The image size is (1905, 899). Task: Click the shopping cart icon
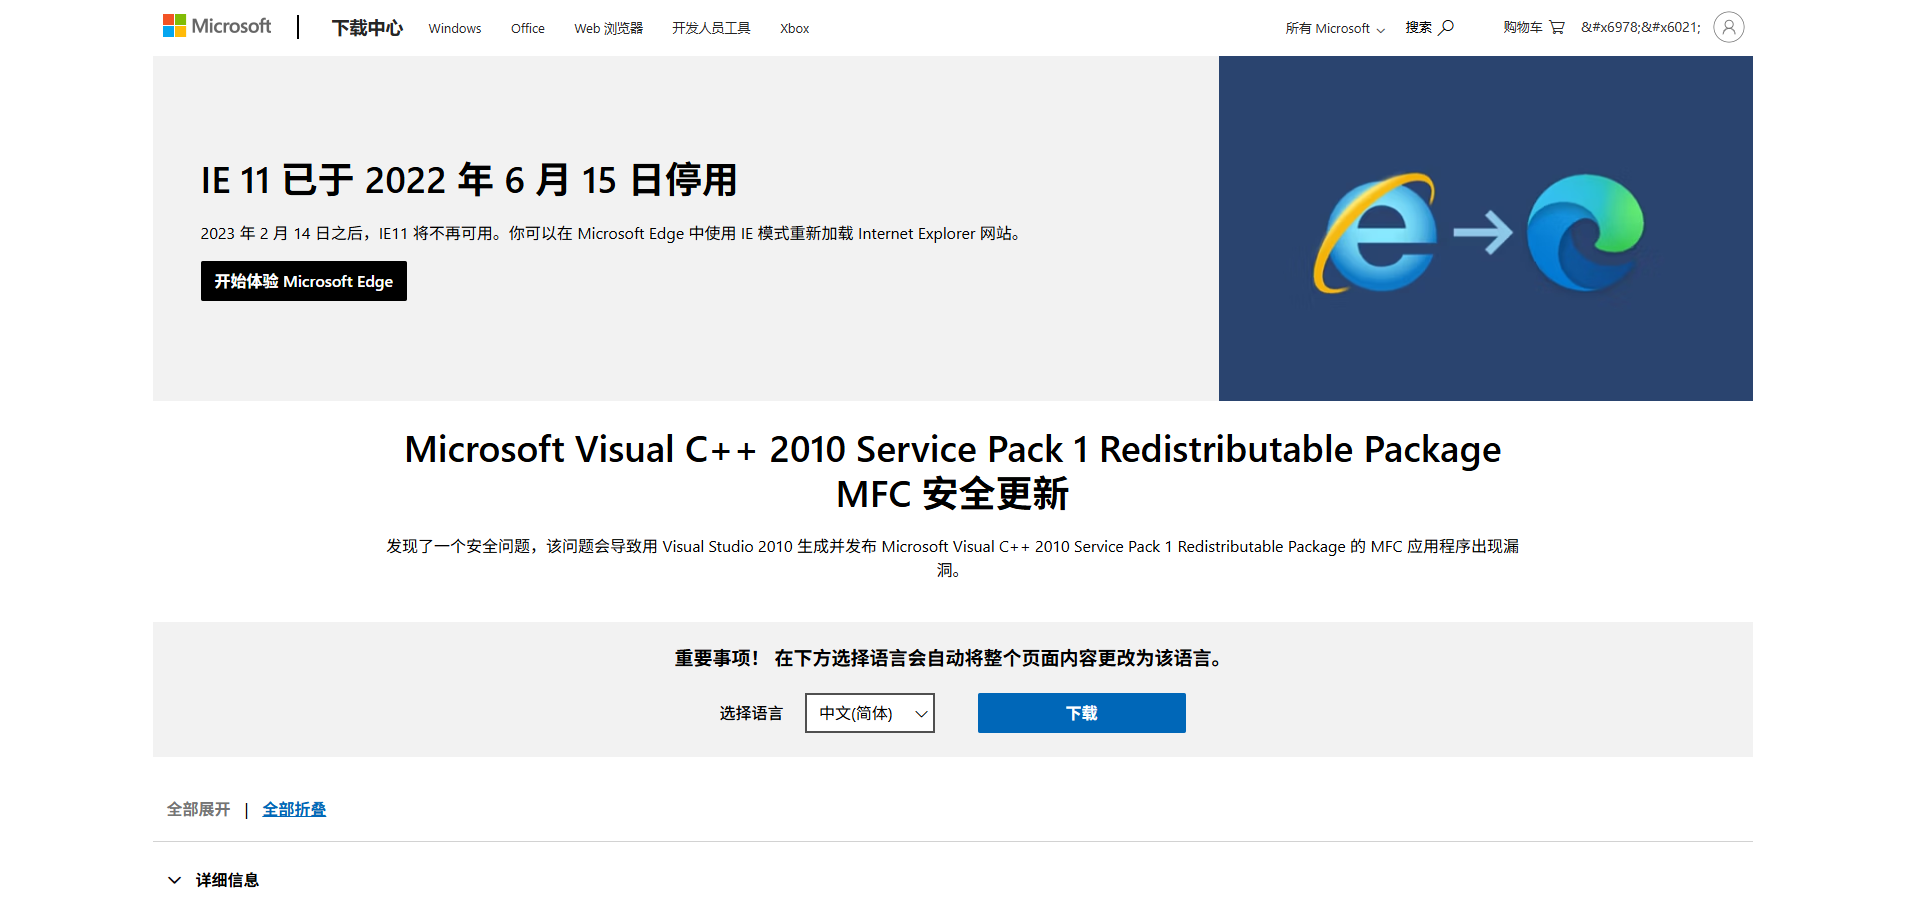point(1556,27)
